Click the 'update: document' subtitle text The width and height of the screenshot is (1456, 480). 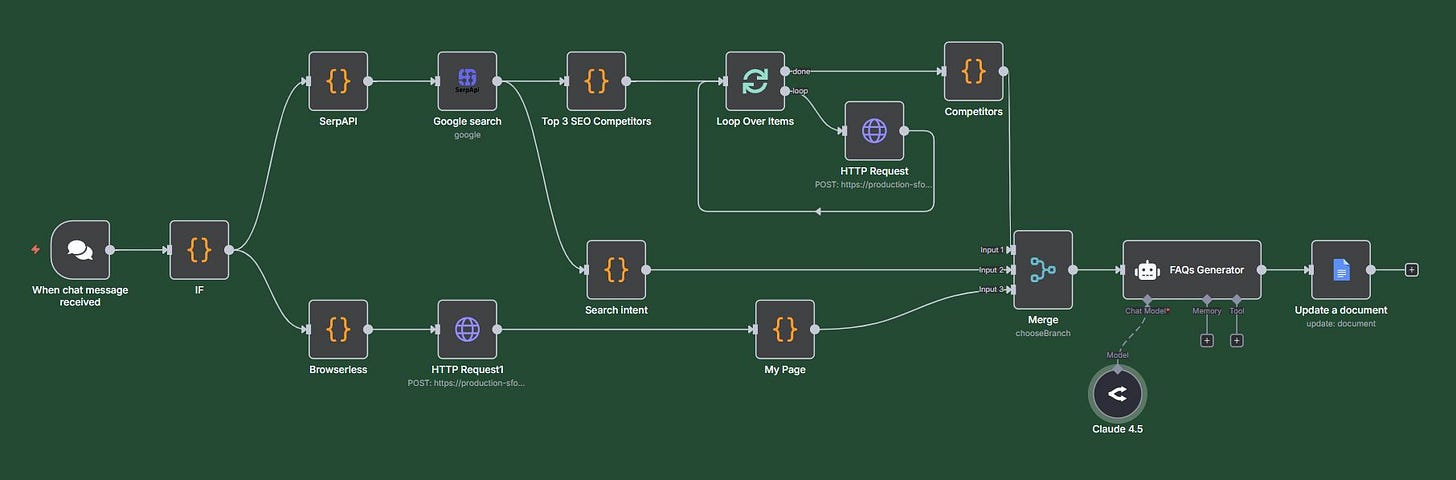click(1341, 323)
